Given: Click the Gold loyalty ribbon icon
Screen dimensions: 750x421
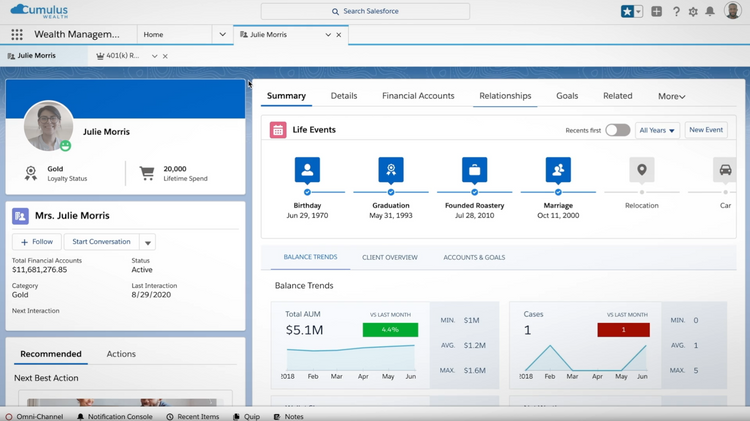Looking at the screenshot, I should 31,173.
